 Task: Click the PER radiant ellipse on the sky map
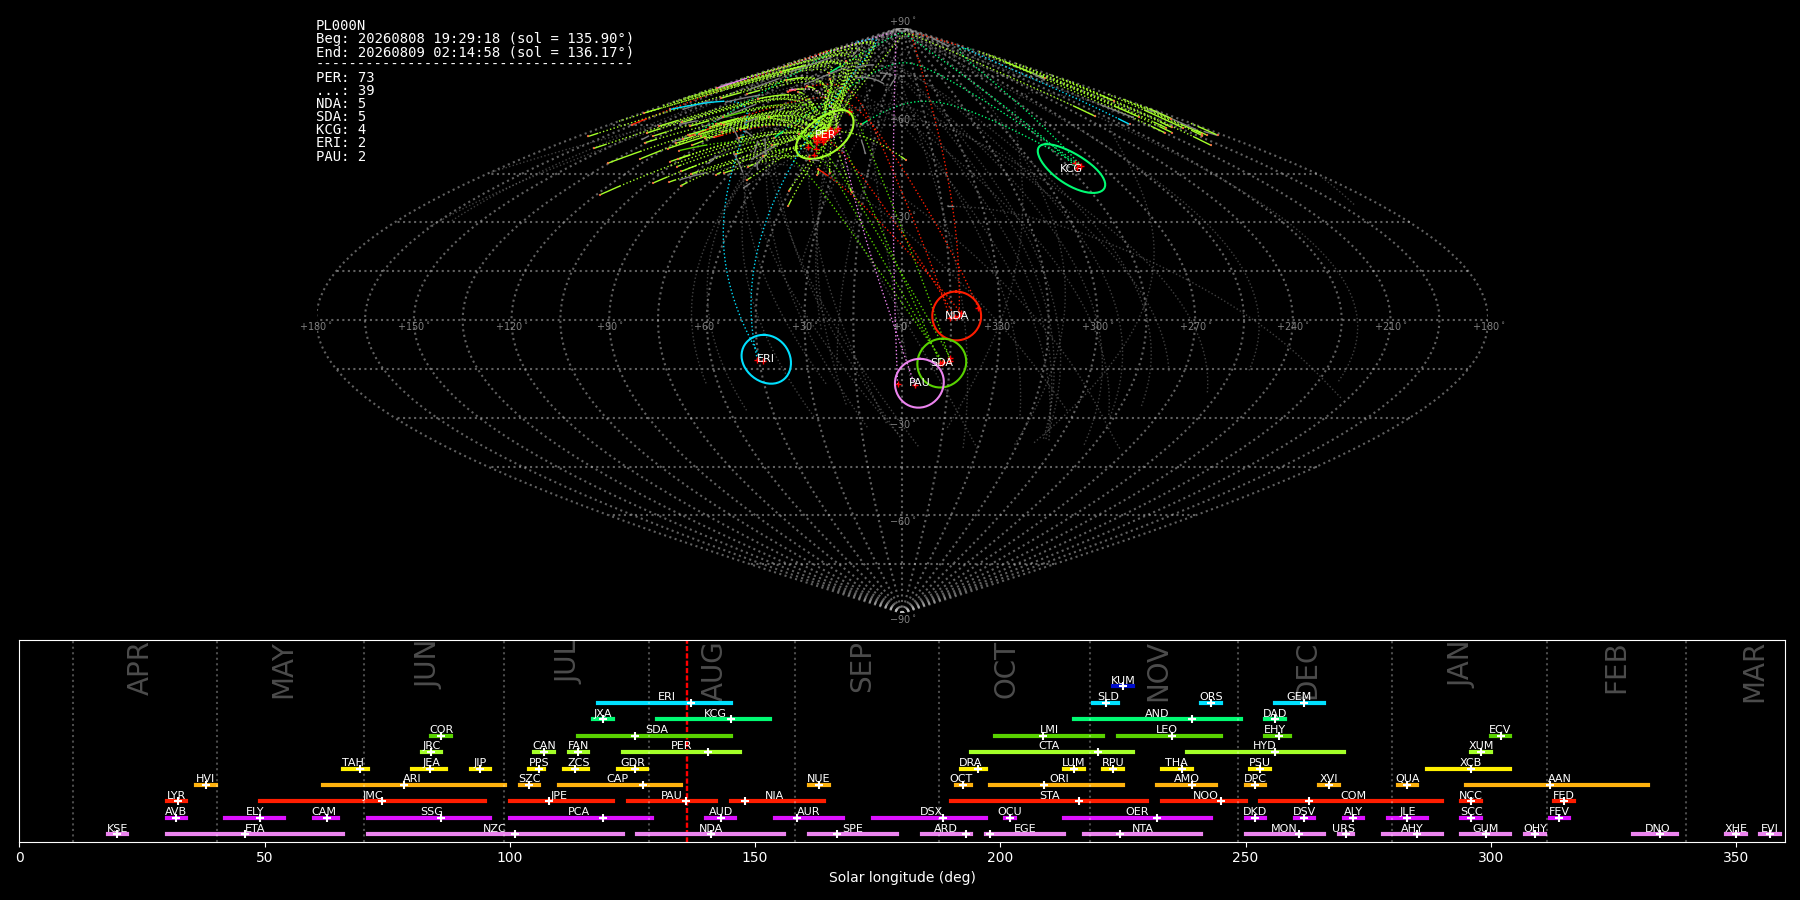click(825, 134)
